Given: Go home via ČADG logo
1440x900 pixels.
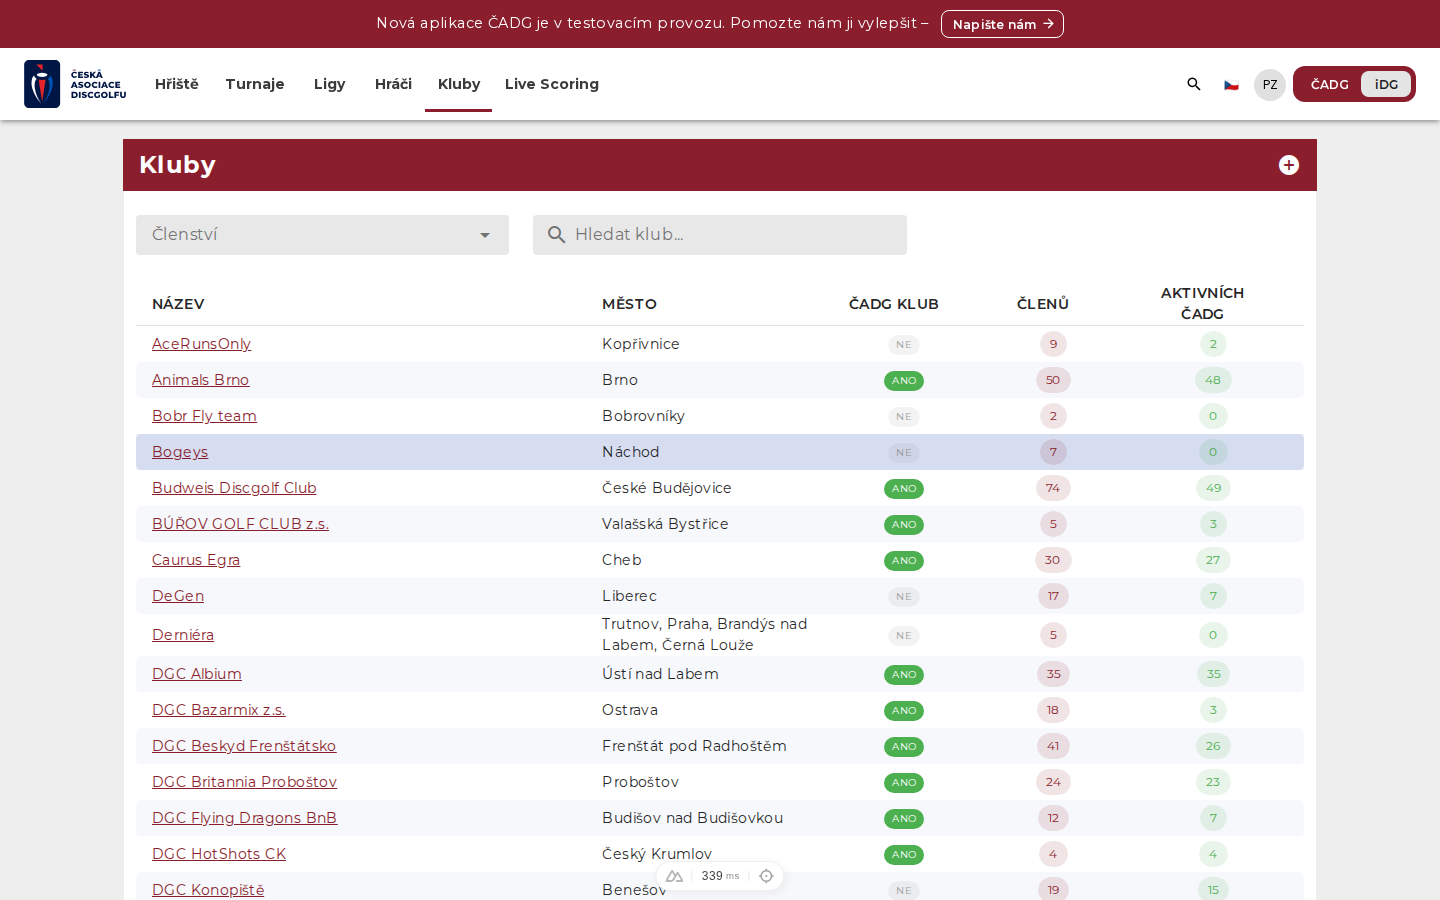Looking at the screenshot, I should (75, 84).
